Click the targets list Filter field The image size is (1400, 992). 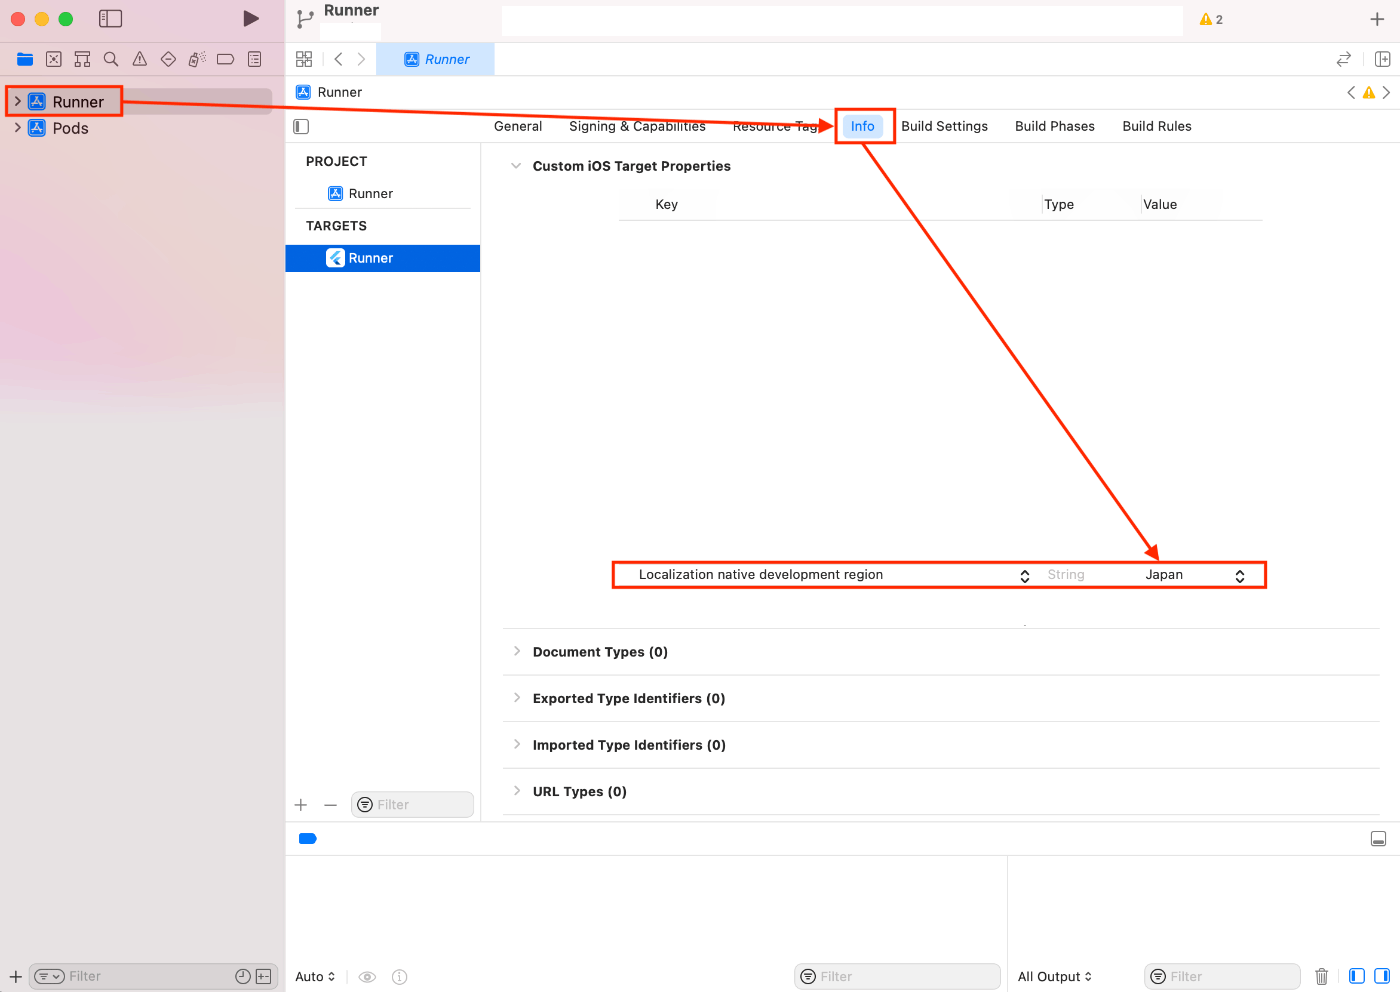pos(412,805)
